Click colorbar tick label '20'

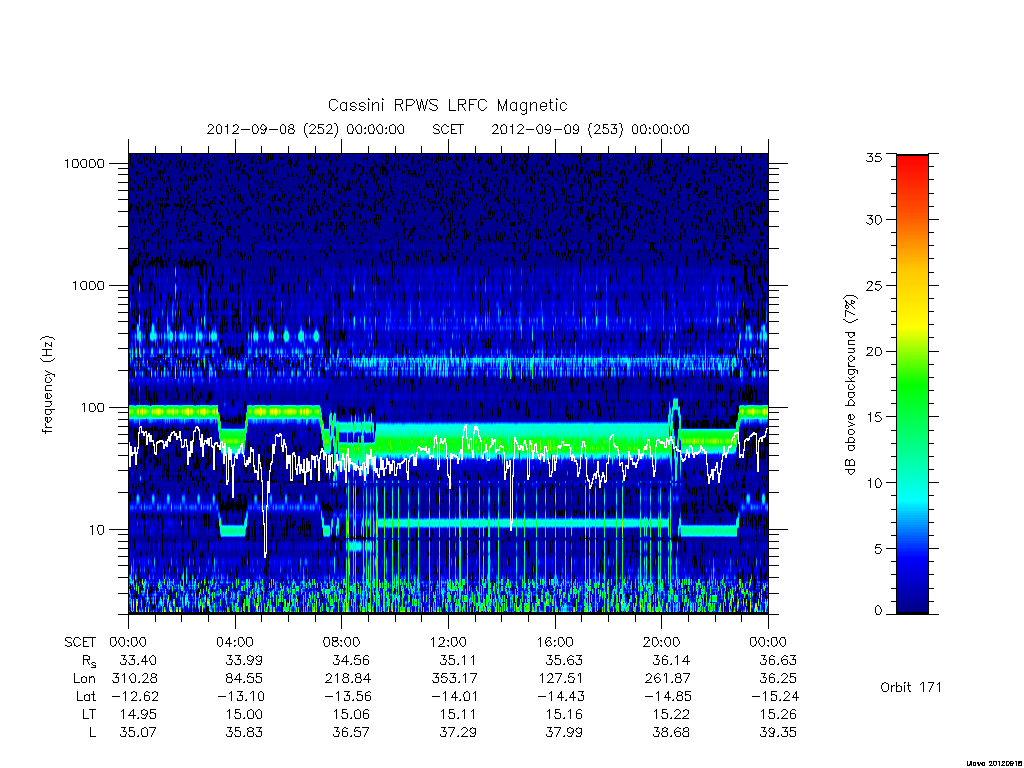coord(874,351)
